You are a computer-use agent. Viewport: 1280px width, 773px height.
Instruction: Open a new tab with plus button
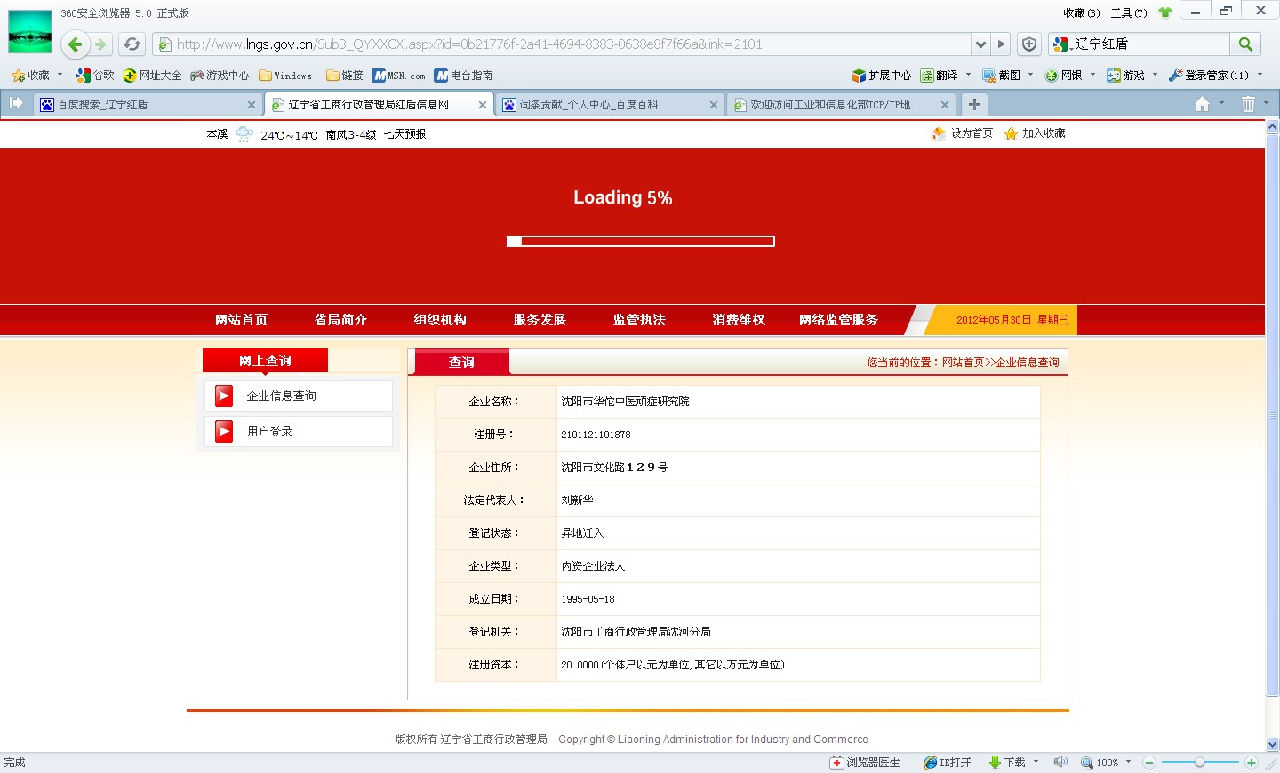point(974,104)
